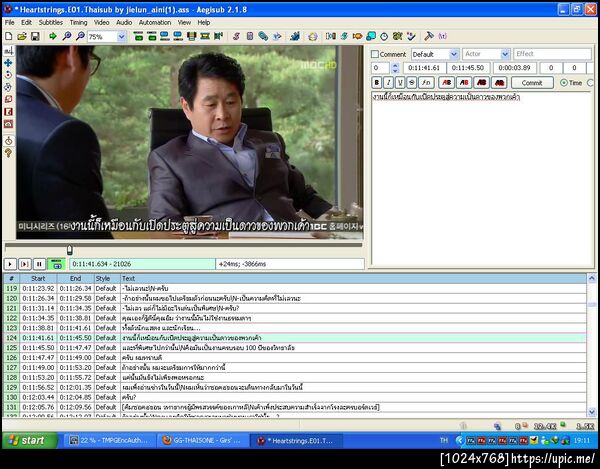The height and width of the screenshot is (469, 600).
Task: Click the Commit button
Action: tap(532, 83)
